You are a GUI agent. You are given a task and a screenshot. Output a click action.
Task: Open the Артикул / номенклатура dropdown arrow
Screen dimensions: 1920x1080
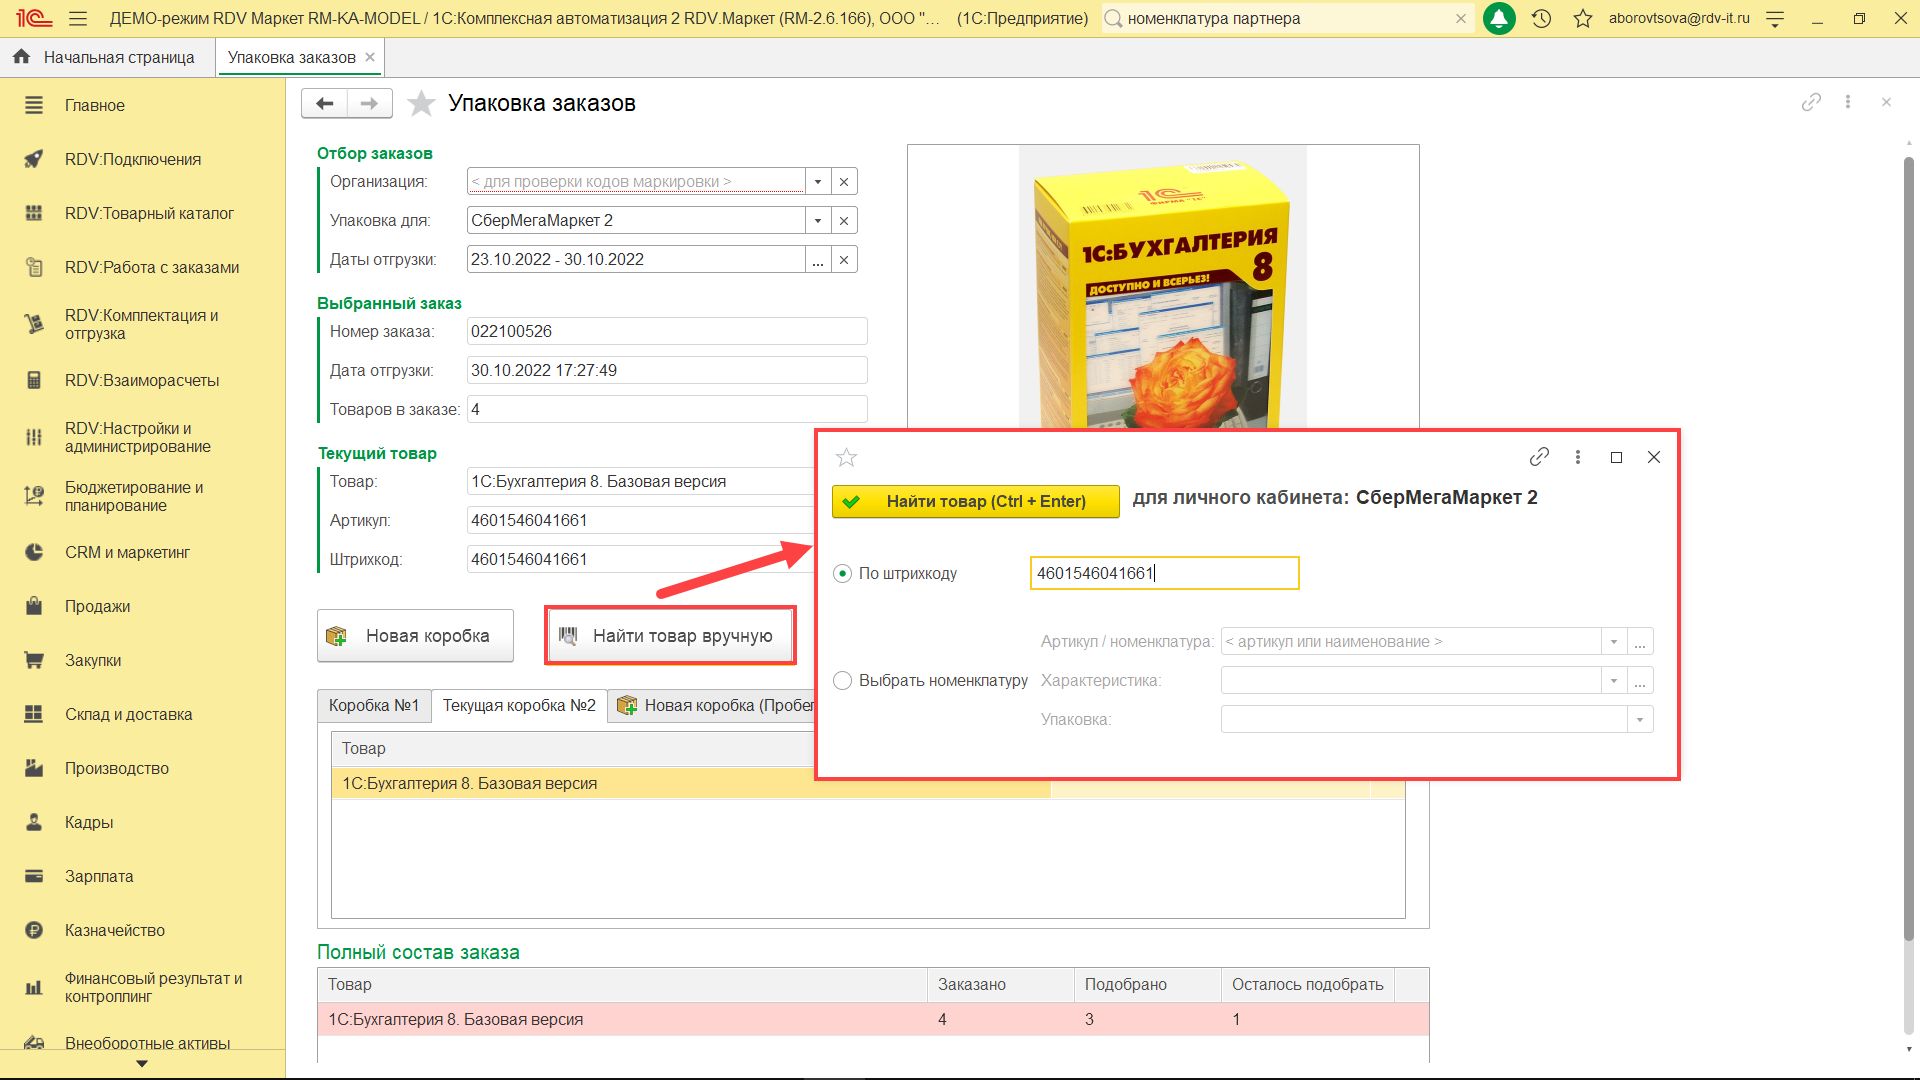1613,641
